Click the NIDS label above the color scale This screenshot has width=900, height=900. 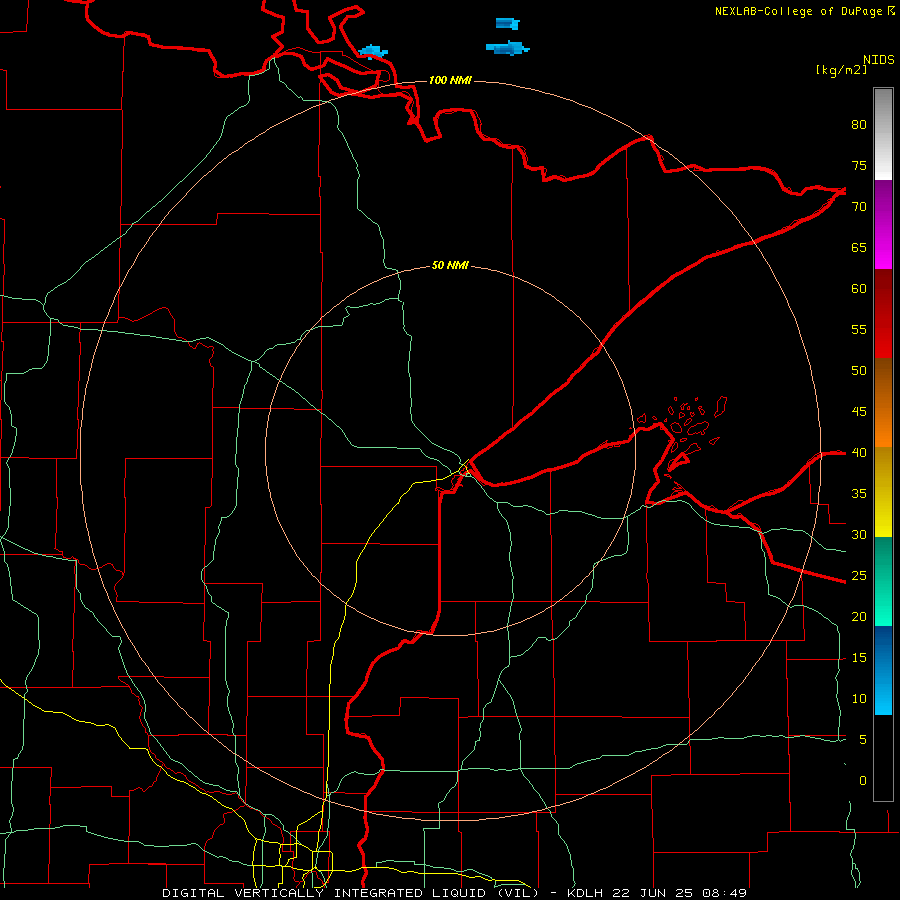(879, 59)
